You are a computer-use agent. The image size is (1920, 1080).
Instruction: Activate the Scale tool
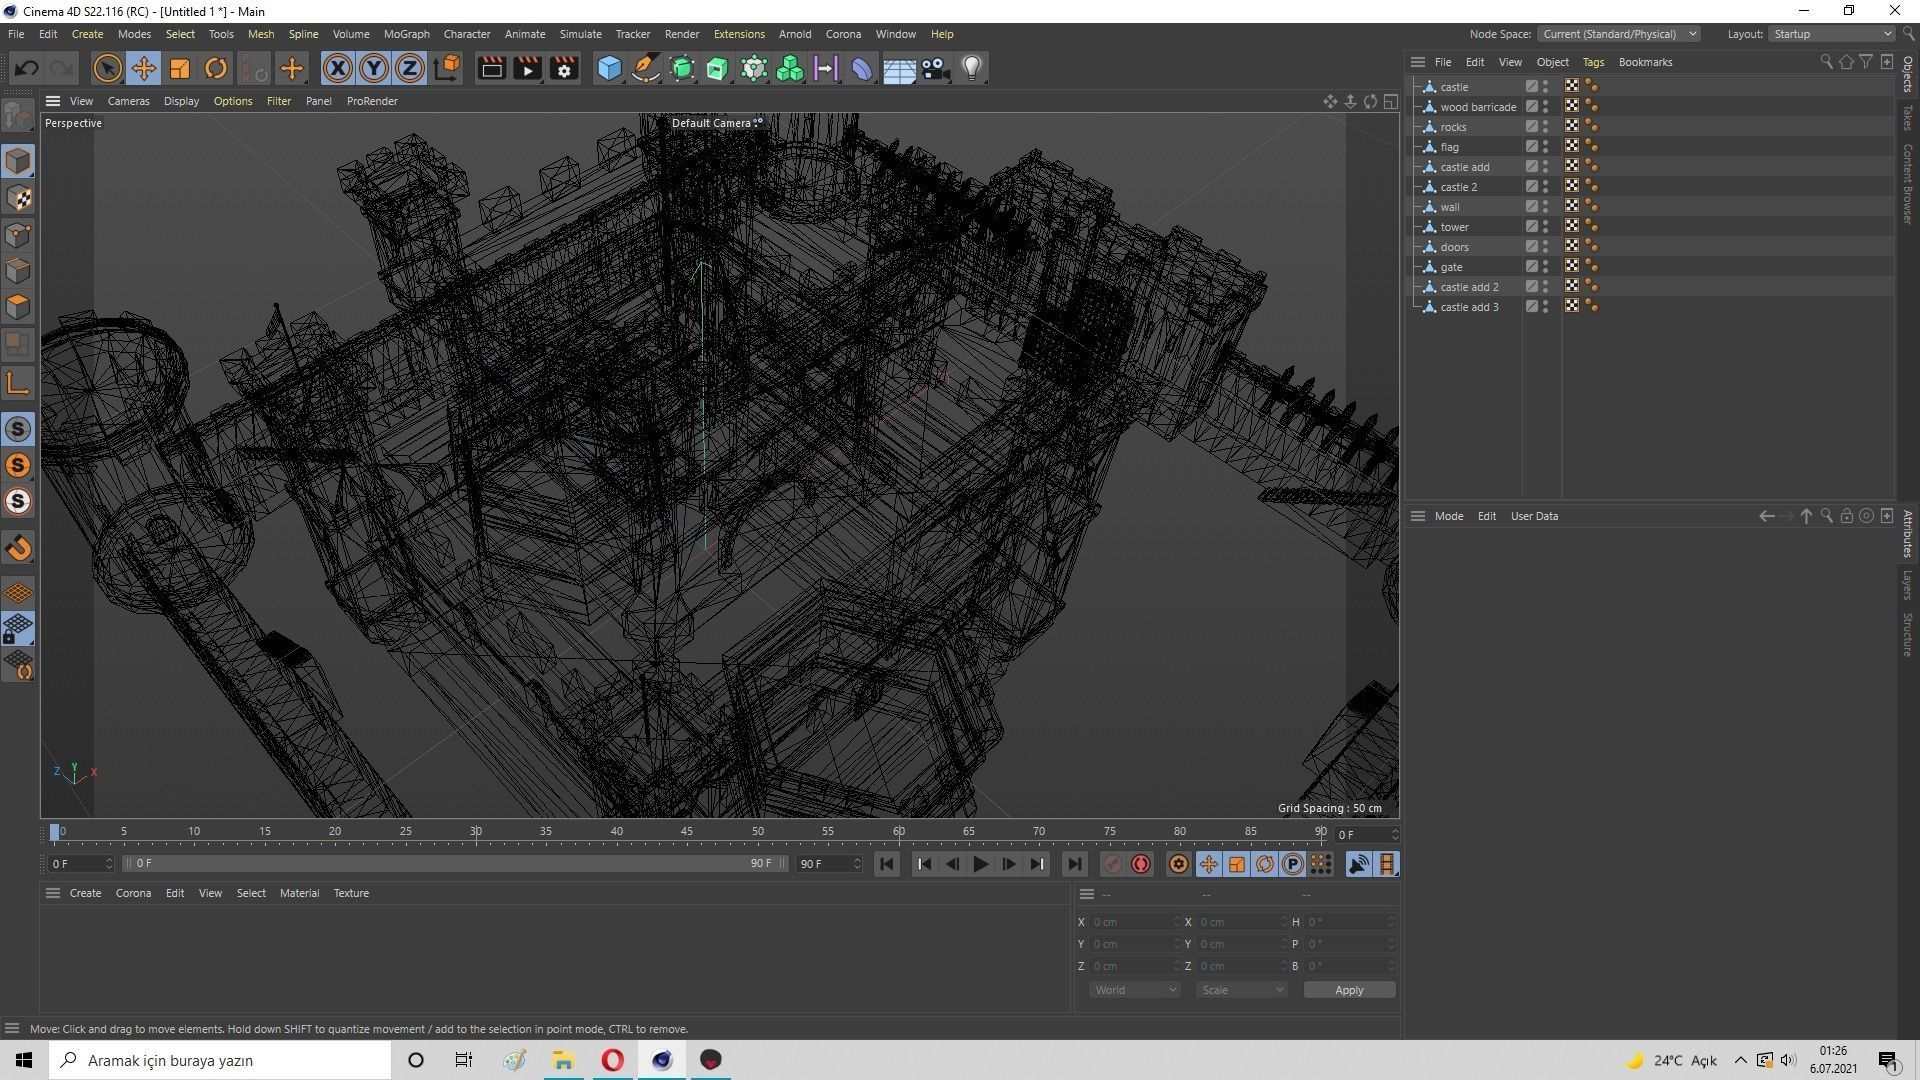click(180, 68)
